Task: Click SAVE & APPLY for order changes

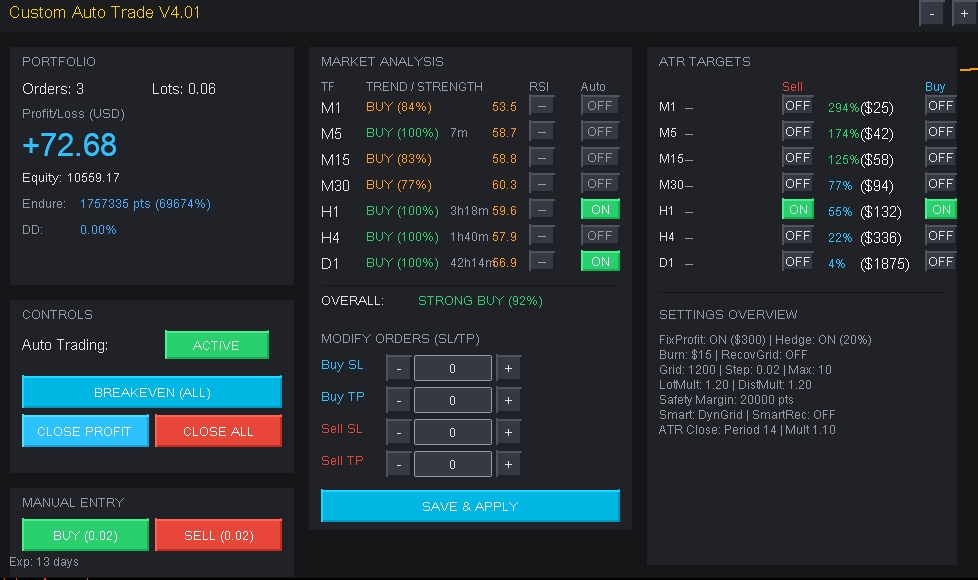Action: click(x=470, y=506)
